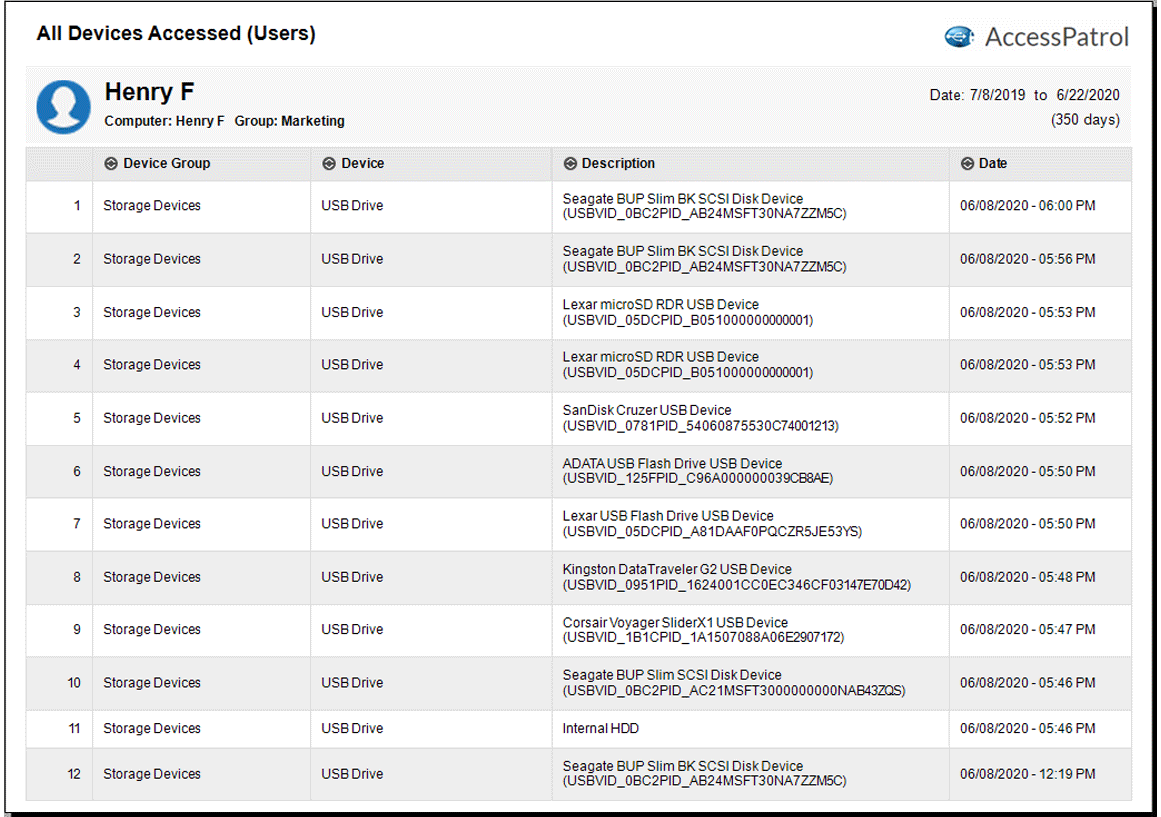
Task: Click Group: Marketing label
Action: pyautogui.click(x=290, y=121)
